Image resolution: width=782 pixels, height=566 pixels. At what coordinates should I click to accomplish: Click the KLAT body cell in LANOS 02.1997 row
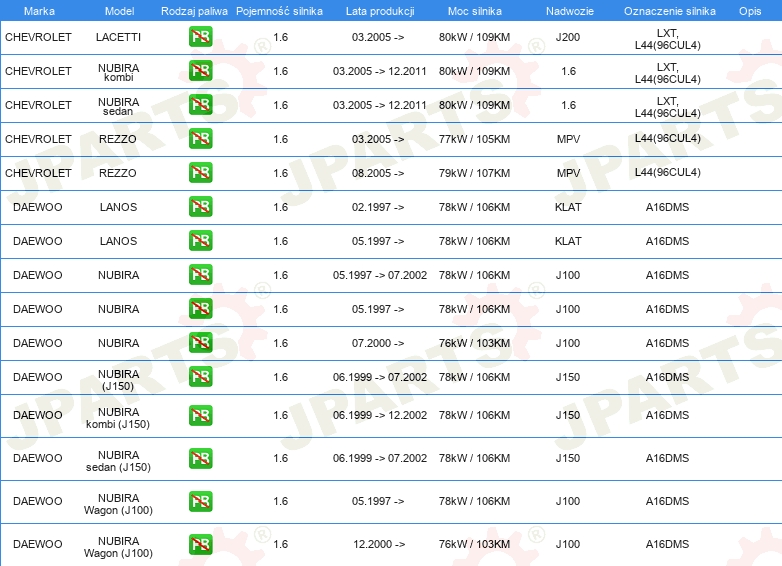tap(568, 207)
